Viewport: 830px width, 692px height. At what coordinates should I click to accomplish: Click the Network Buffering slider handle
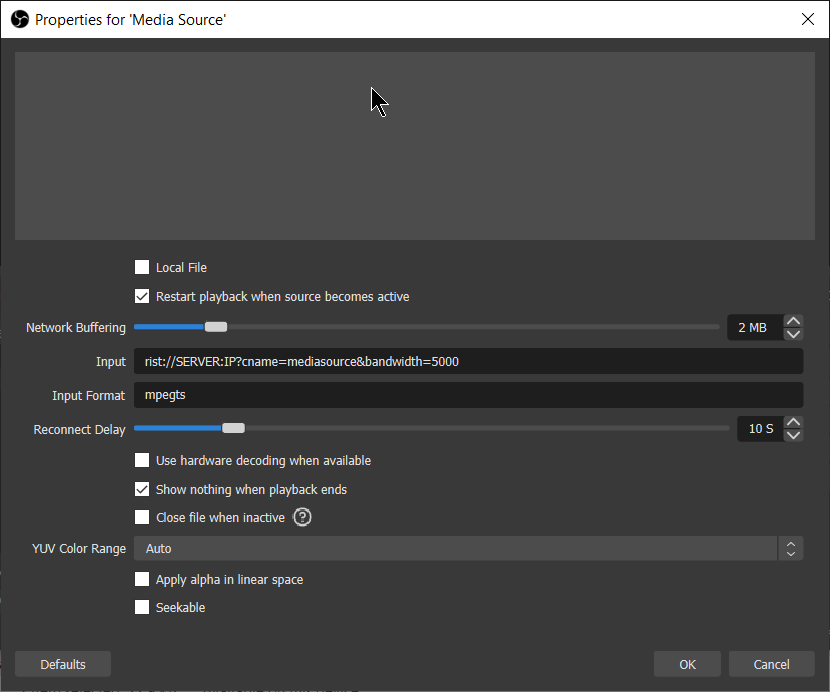click(x=216, y=327)
